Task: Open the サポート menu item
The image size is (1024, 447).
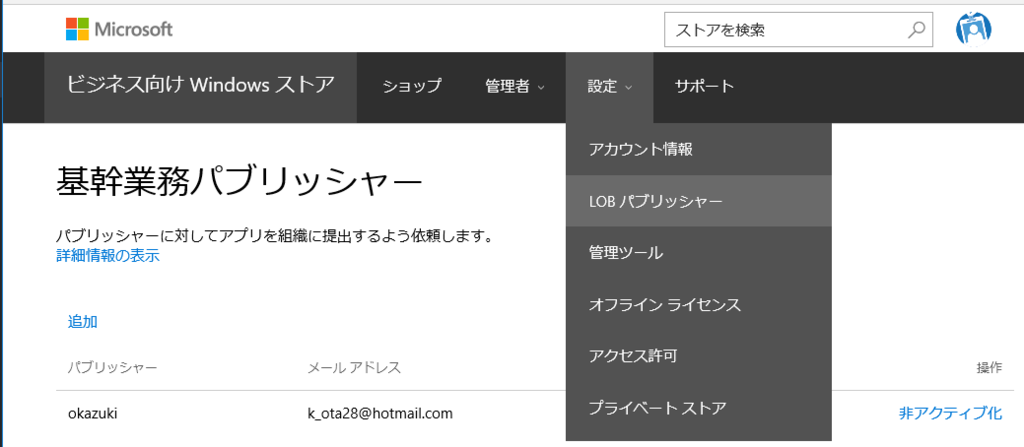Action: pos(704,86)
